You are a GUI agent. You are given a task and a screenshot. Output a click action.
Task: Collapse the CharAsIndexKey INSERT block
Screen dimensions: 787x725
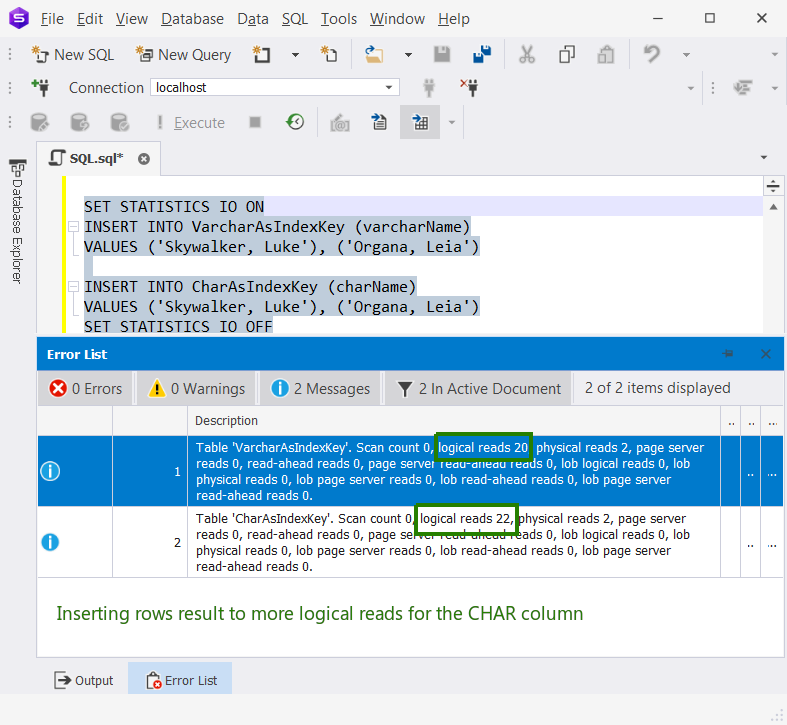click(x=73, y=287)
